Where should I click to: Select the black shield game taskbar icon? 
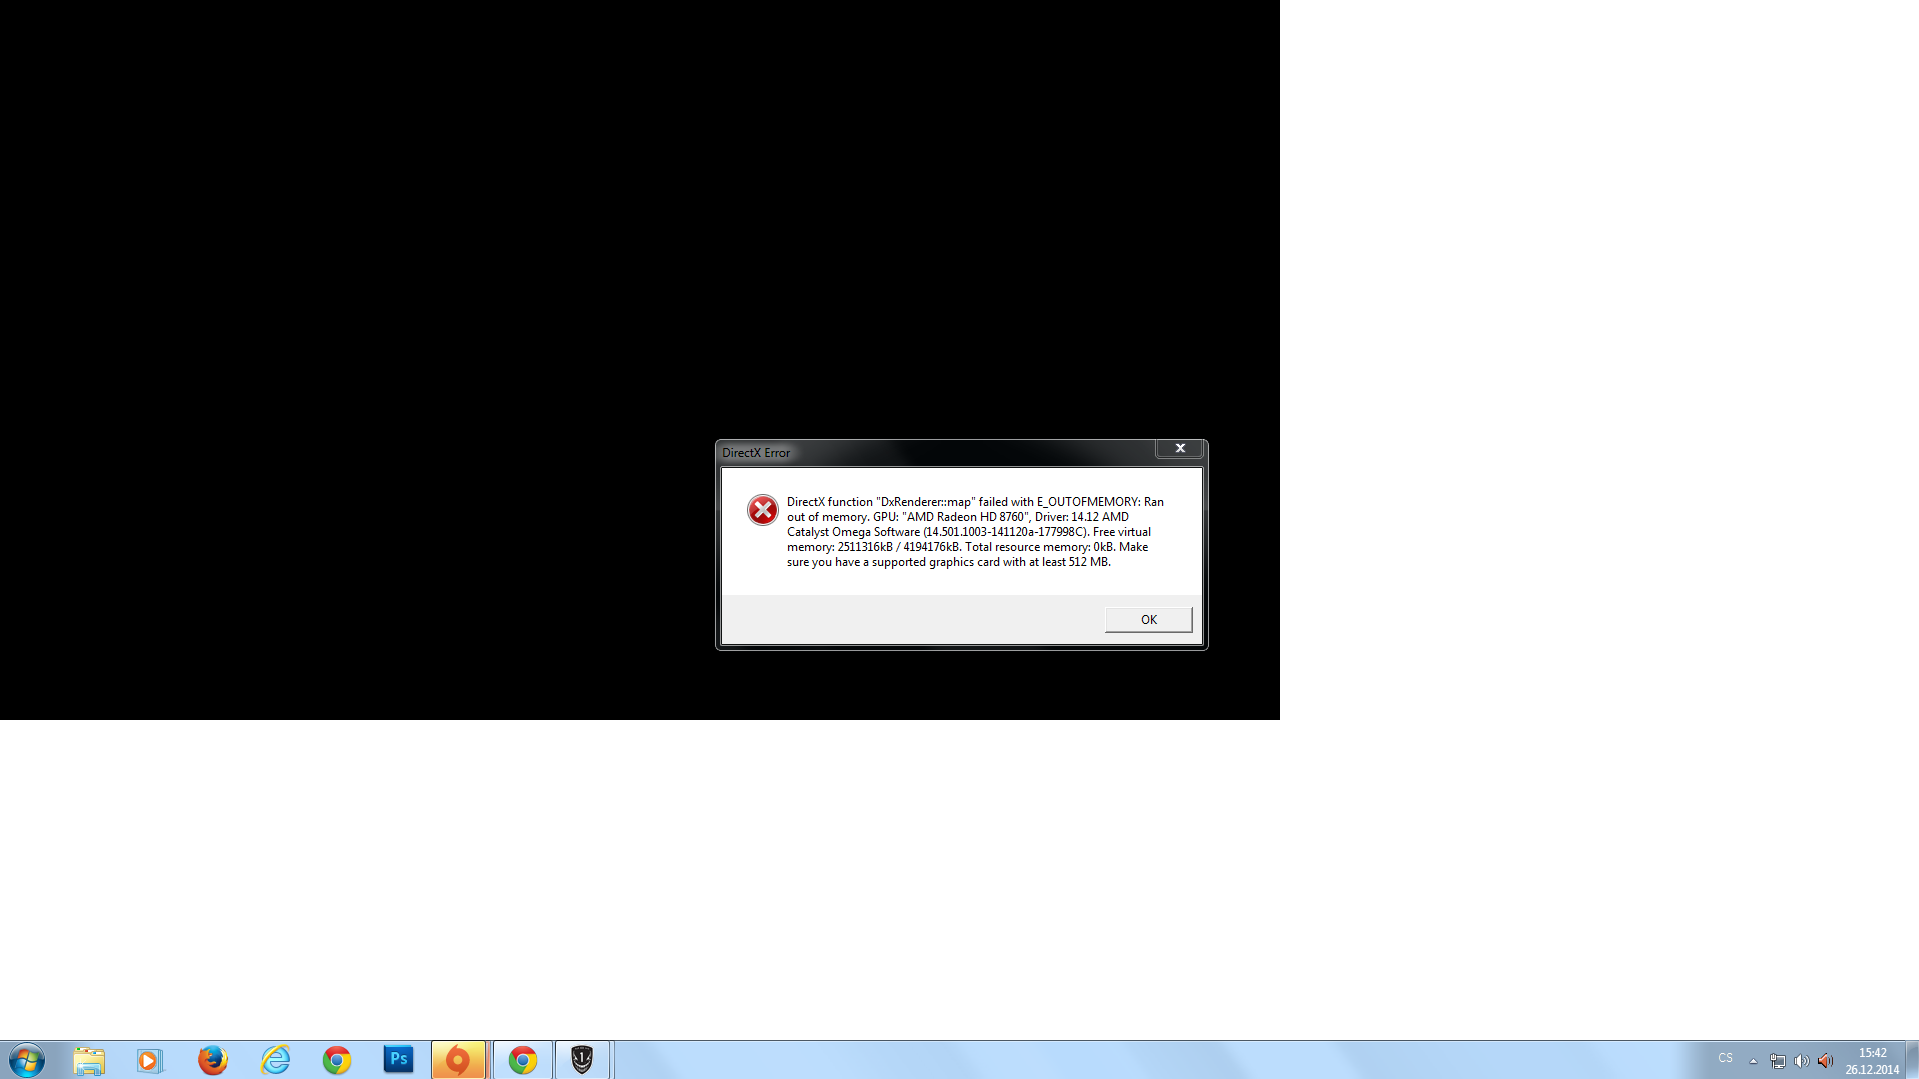[582, 1060]
